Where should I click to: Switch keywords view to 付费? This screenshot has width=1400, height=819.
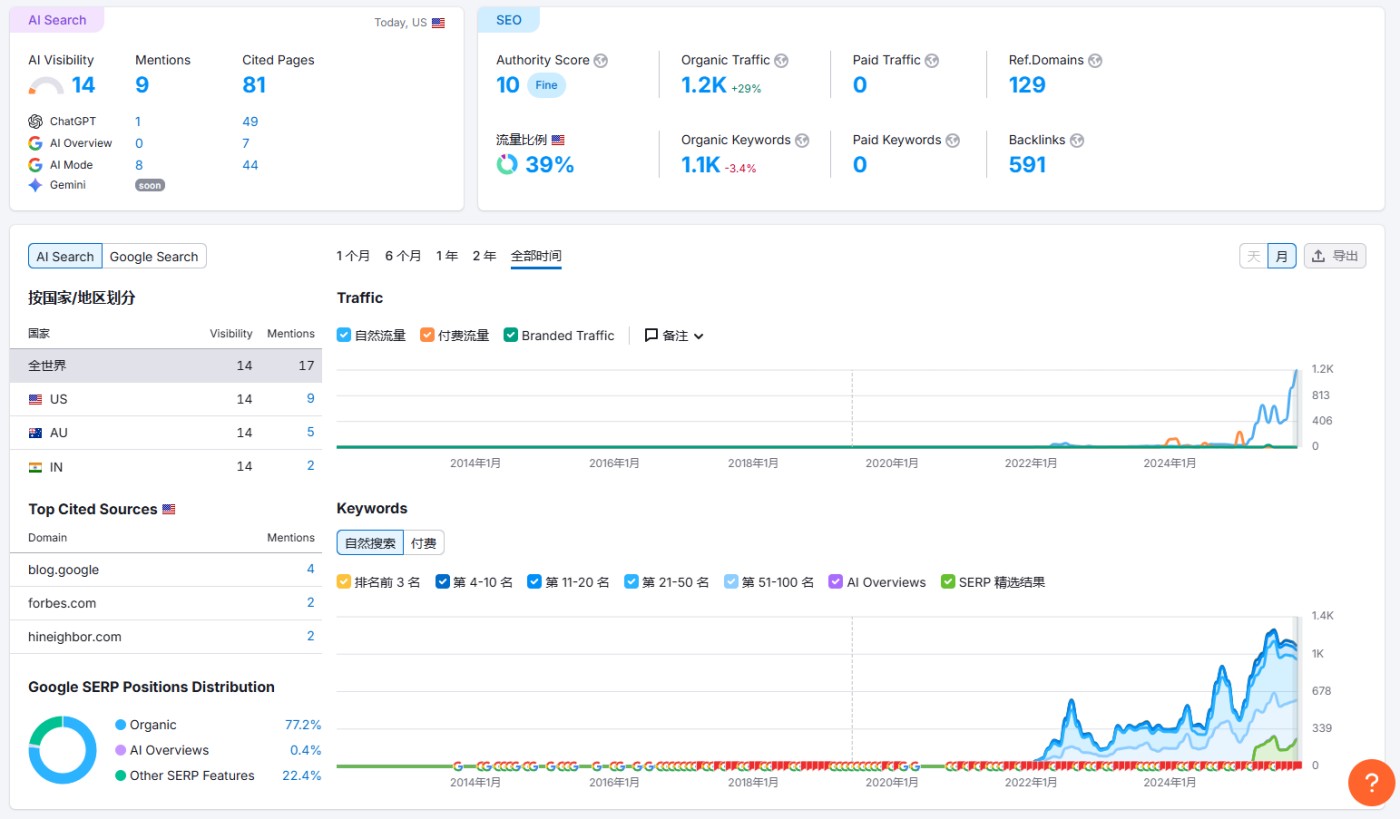pos(424,543)
